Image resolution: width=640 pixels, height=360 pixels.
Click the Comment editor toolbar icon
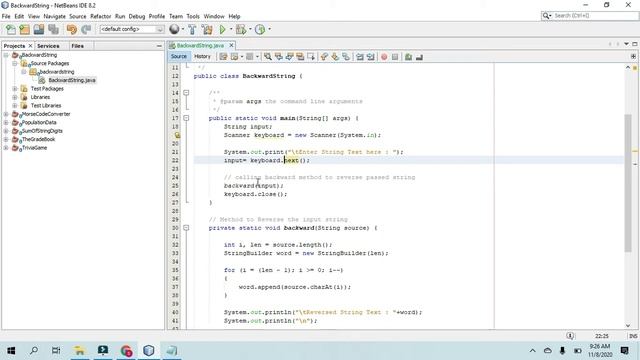click(x=408, y=57)
